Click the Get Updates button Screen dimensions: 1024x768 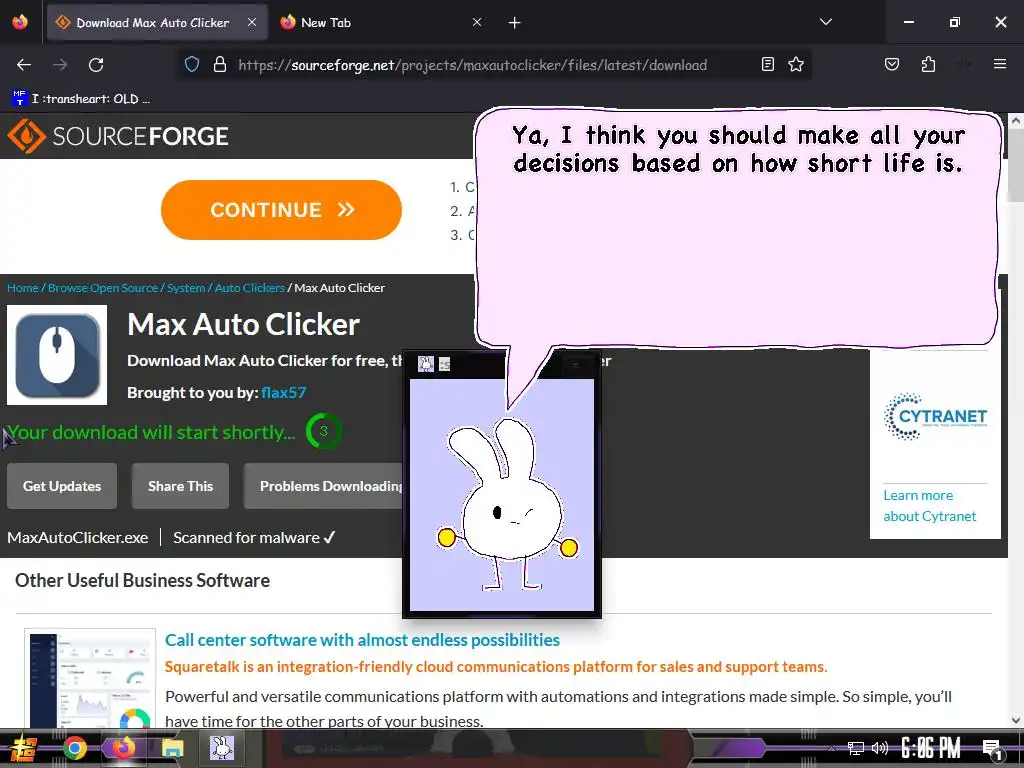pyautogui.click(x=62, y=486)
